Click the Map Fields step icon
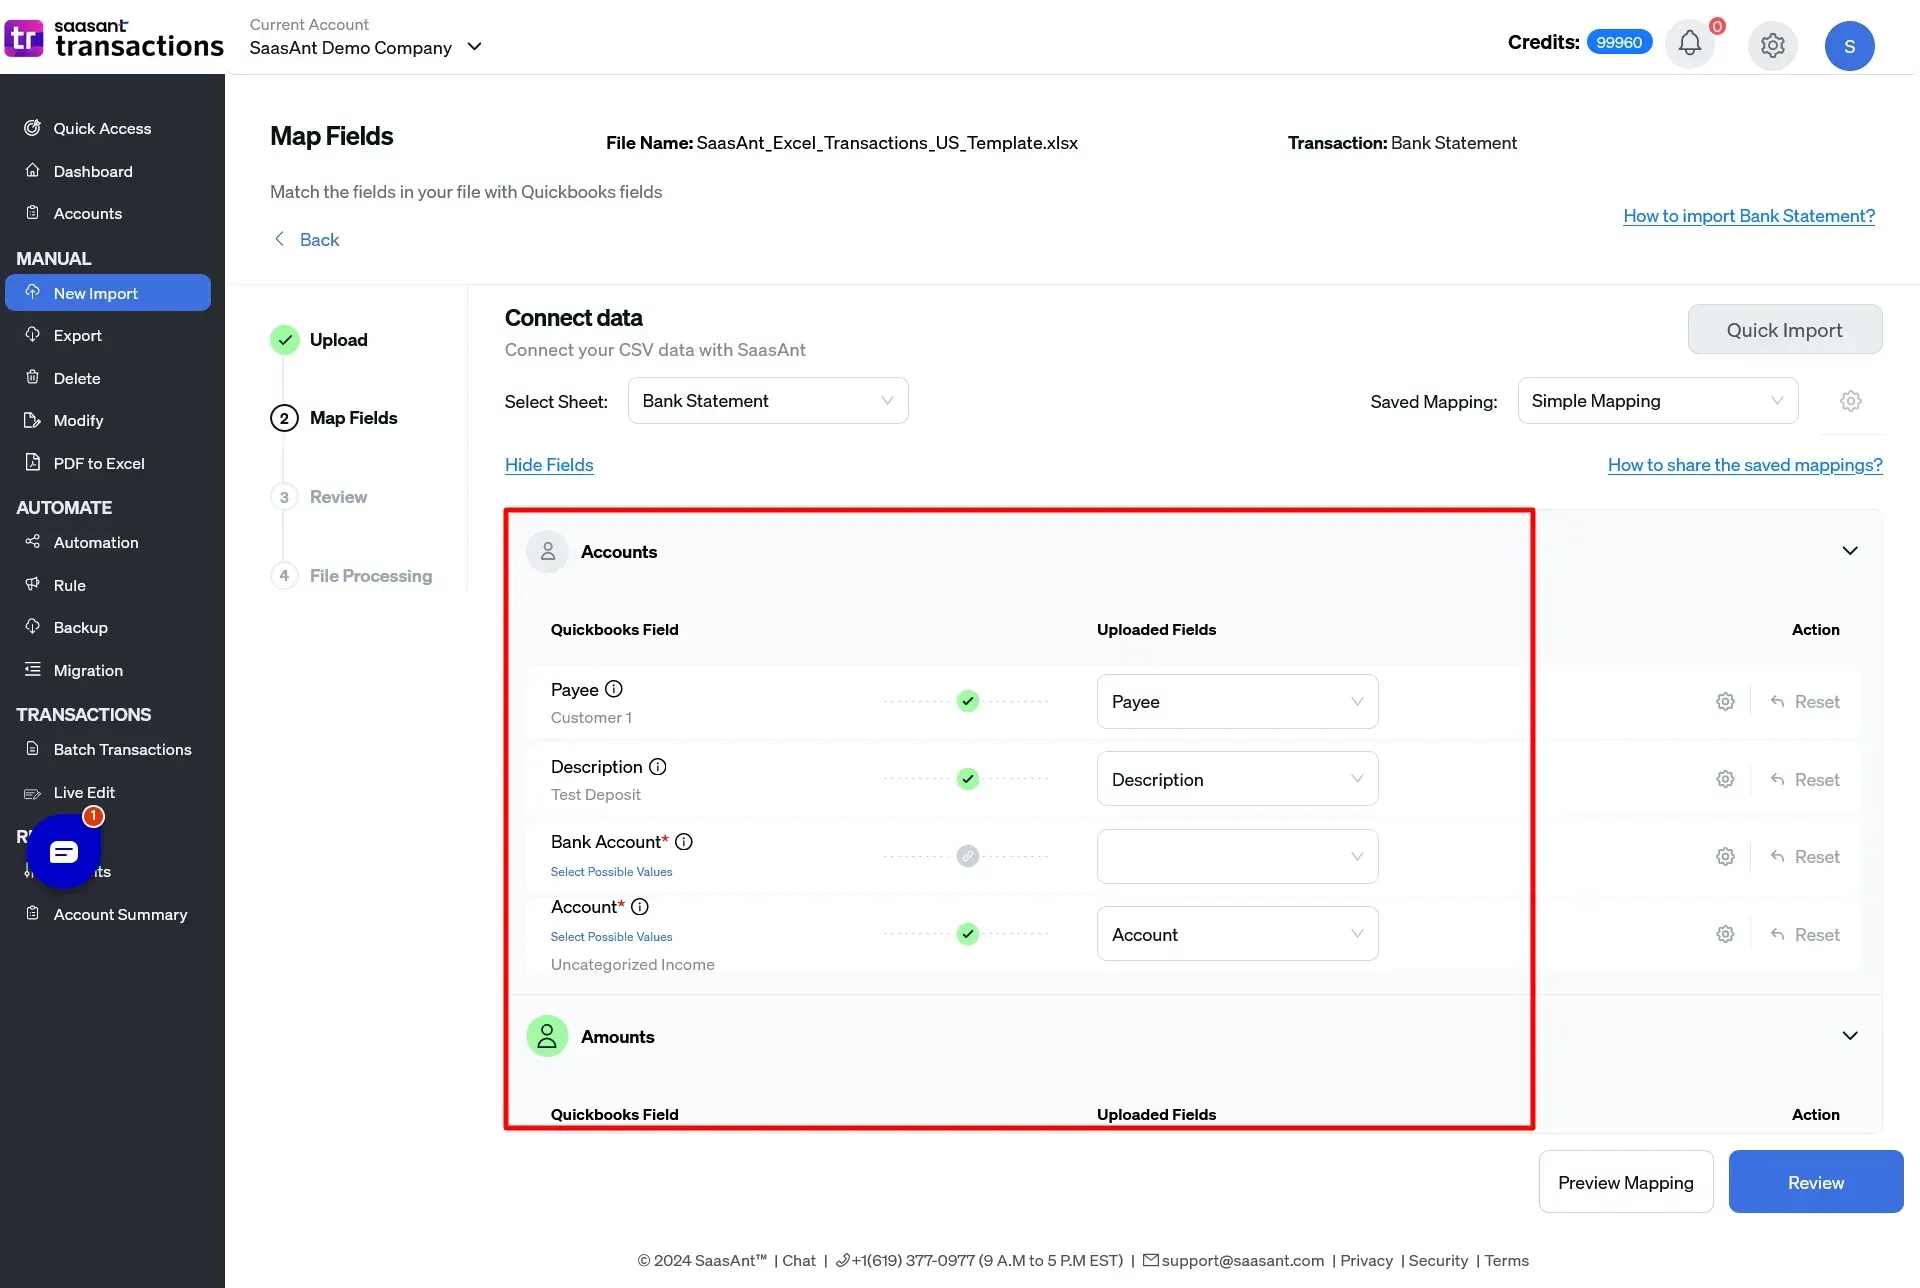This screenshot has width=1920, height=1288. tap(285, 417)
